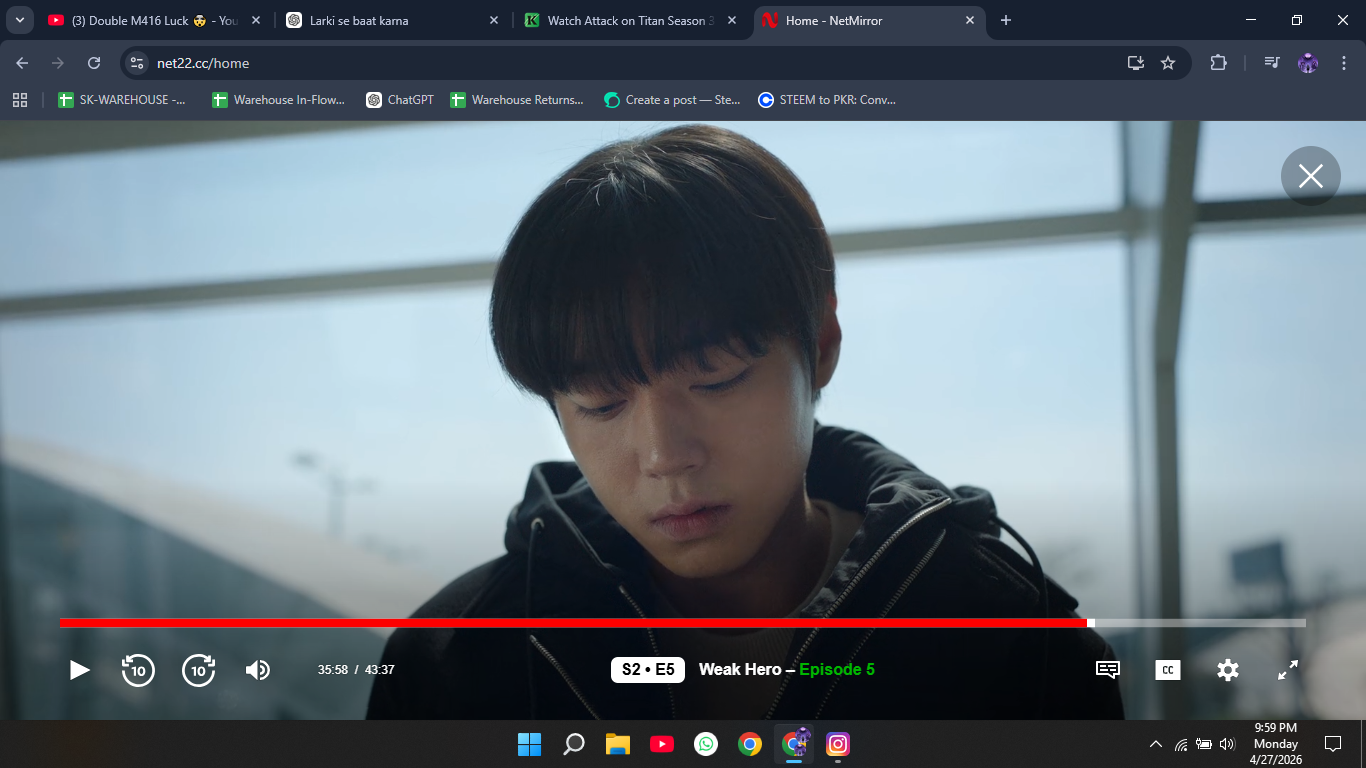Open the episodes list icon in player
Viewport: 1366px width, 768px height.
1108,670
